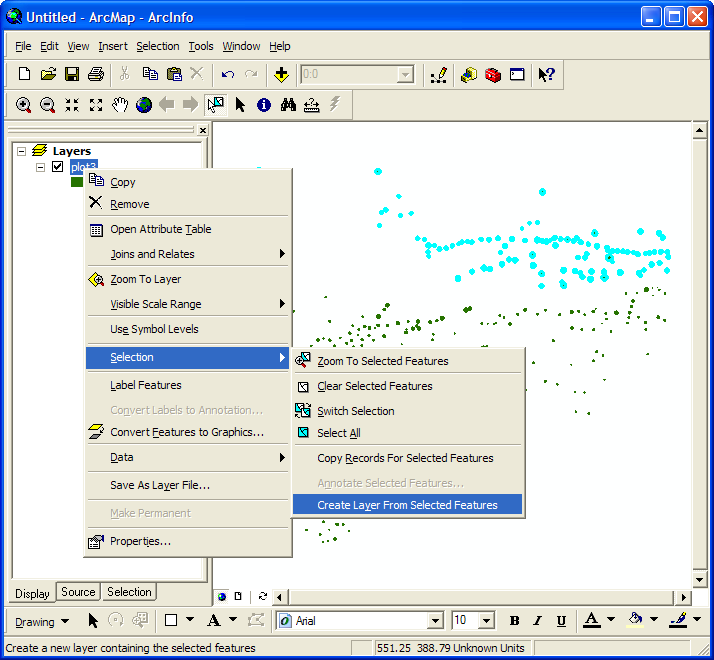
Task: Open the map scale dropdown
Action: [x=404, y=74]
